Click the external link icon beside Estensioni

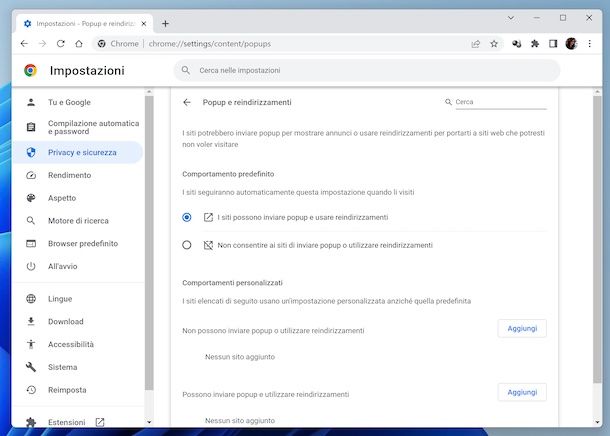[x=100, y=422]
